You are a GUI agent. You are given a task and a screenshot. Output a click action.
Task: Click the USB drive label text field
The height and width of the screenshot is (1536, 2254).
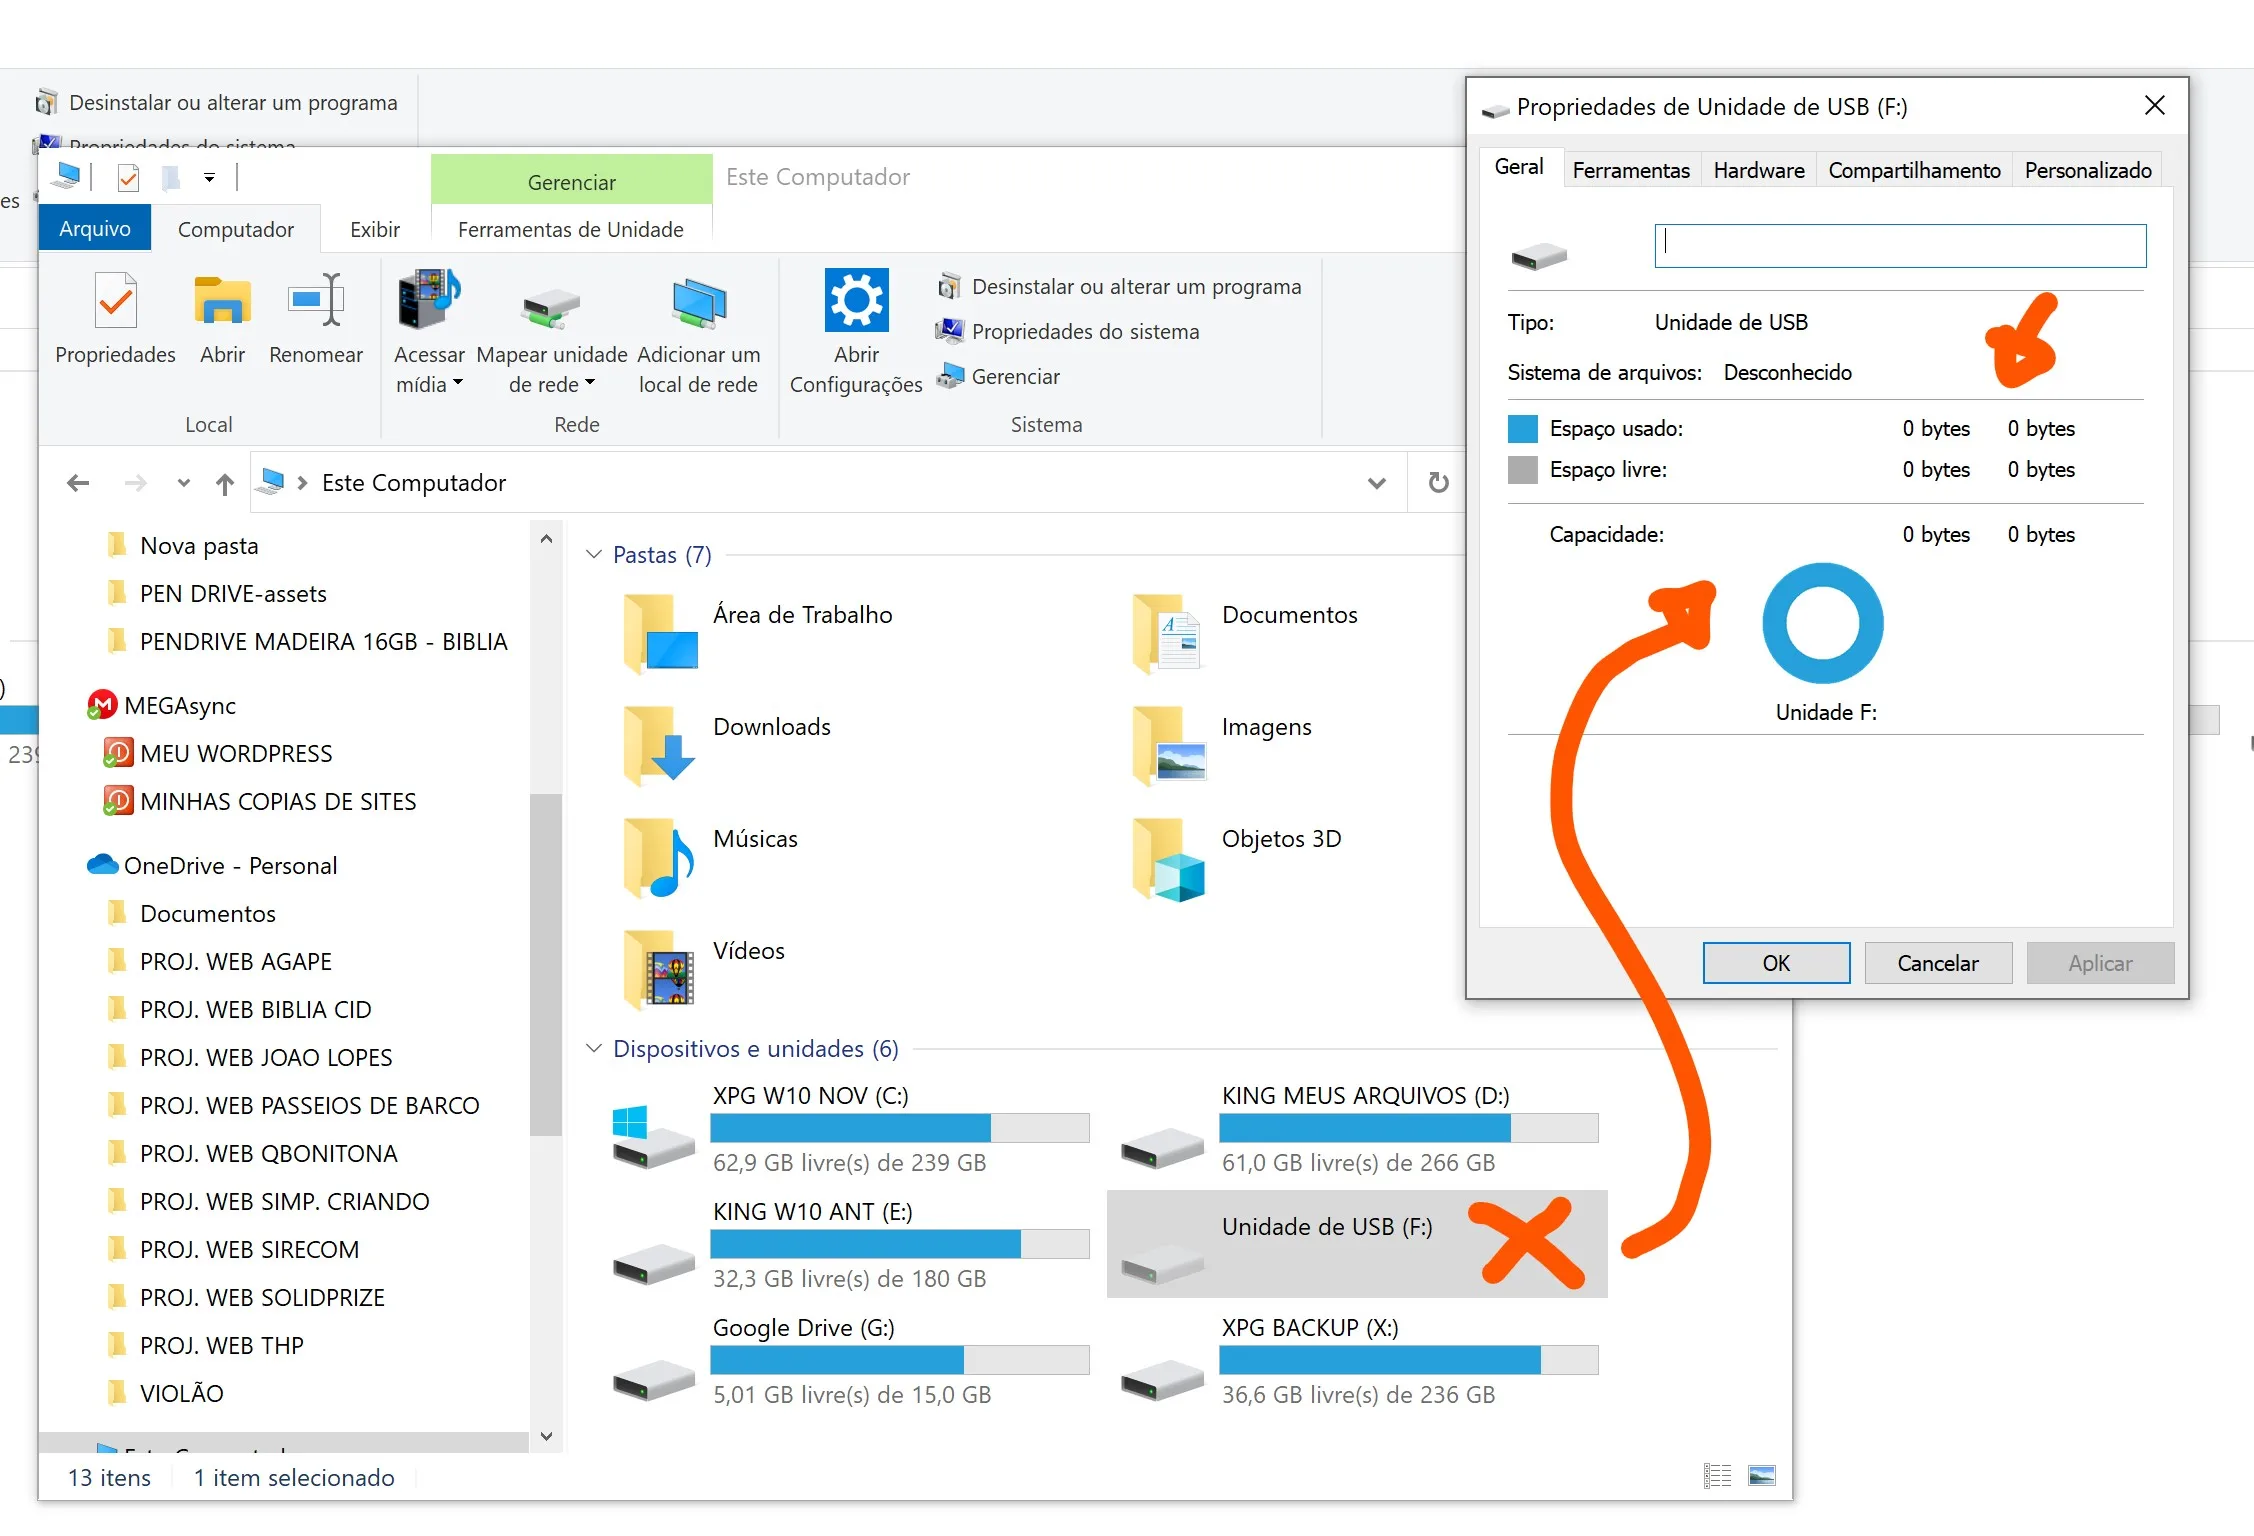click(1899, 246)
